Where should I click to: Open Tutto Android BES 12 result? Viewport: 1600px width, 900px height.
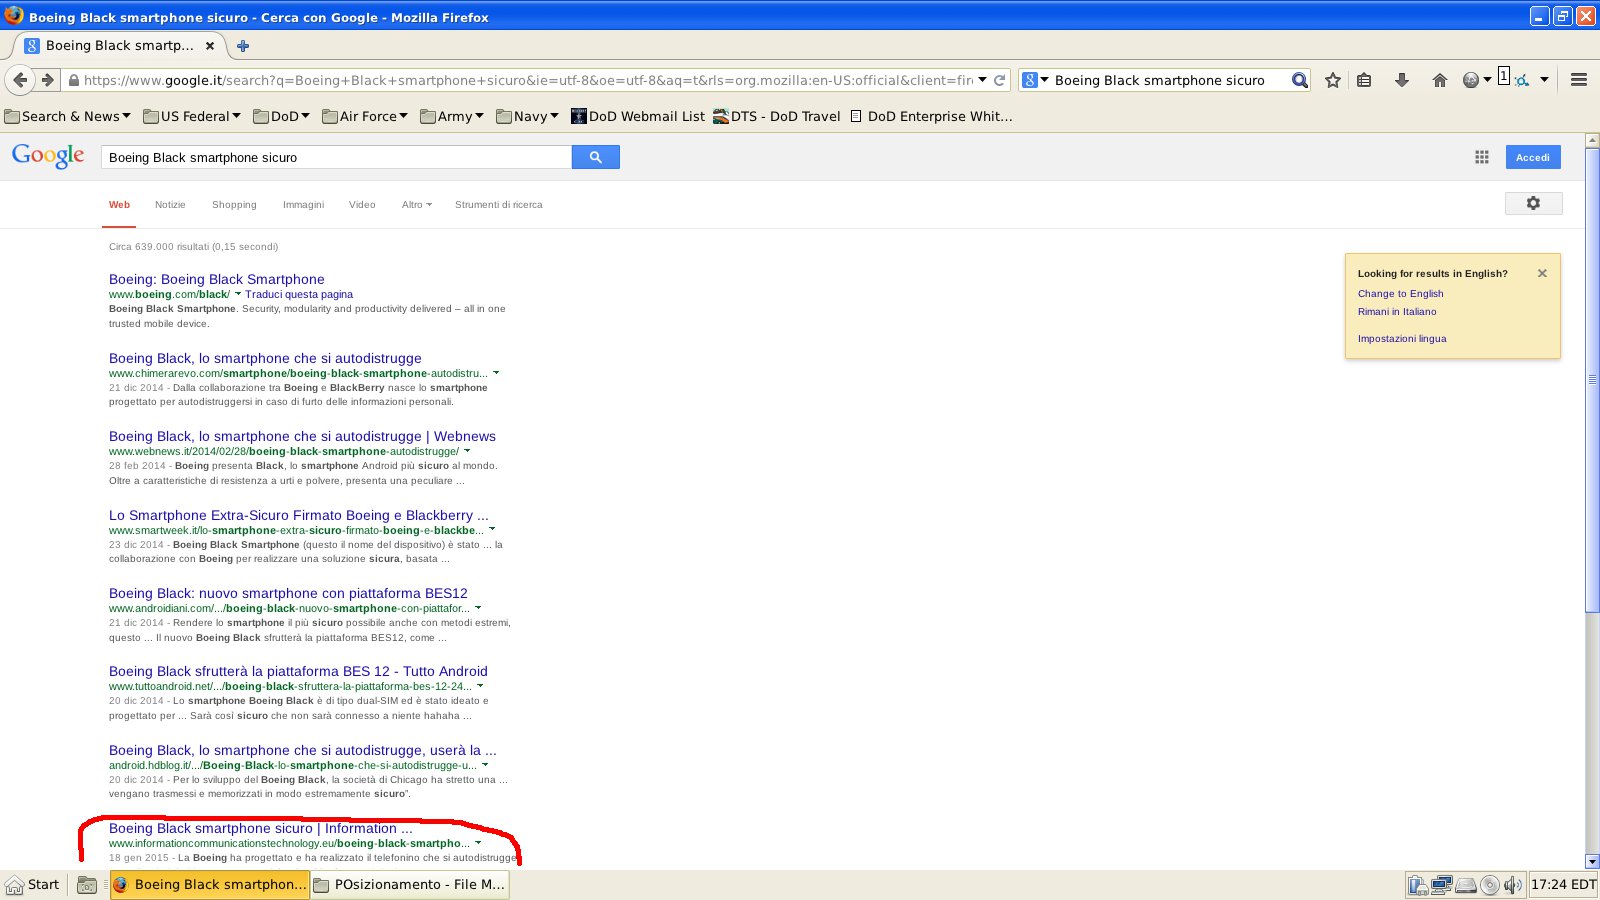coord(298,671)
